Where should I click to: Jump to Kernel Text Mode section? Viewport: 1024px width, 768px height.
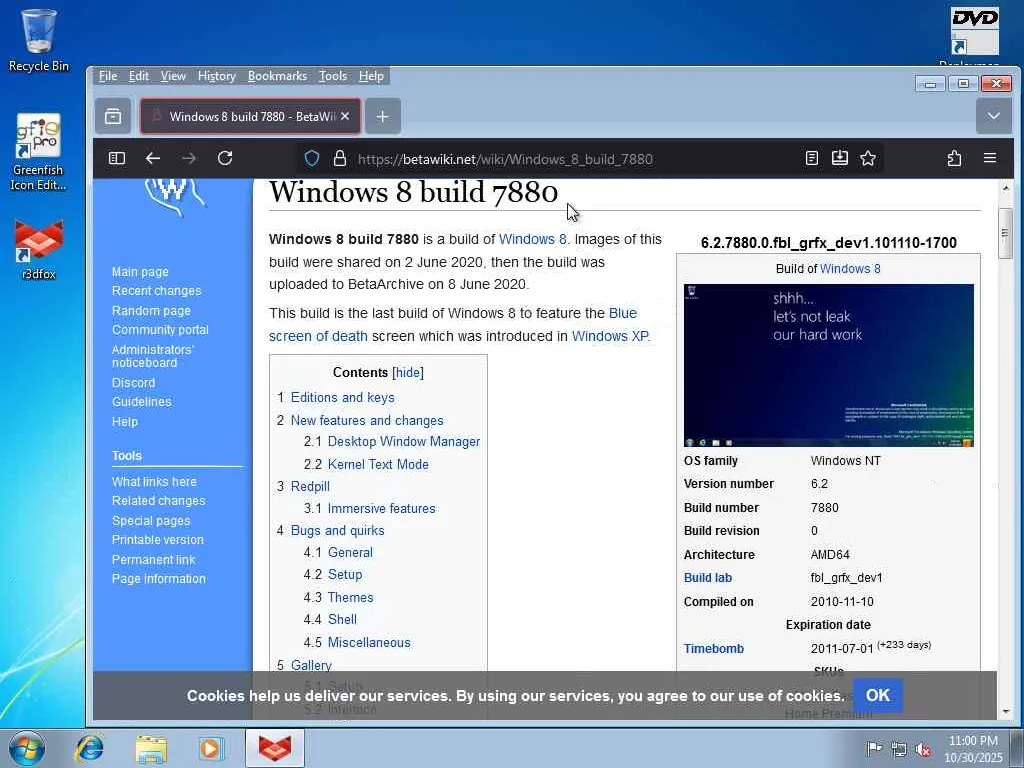[x=378, y=464]
